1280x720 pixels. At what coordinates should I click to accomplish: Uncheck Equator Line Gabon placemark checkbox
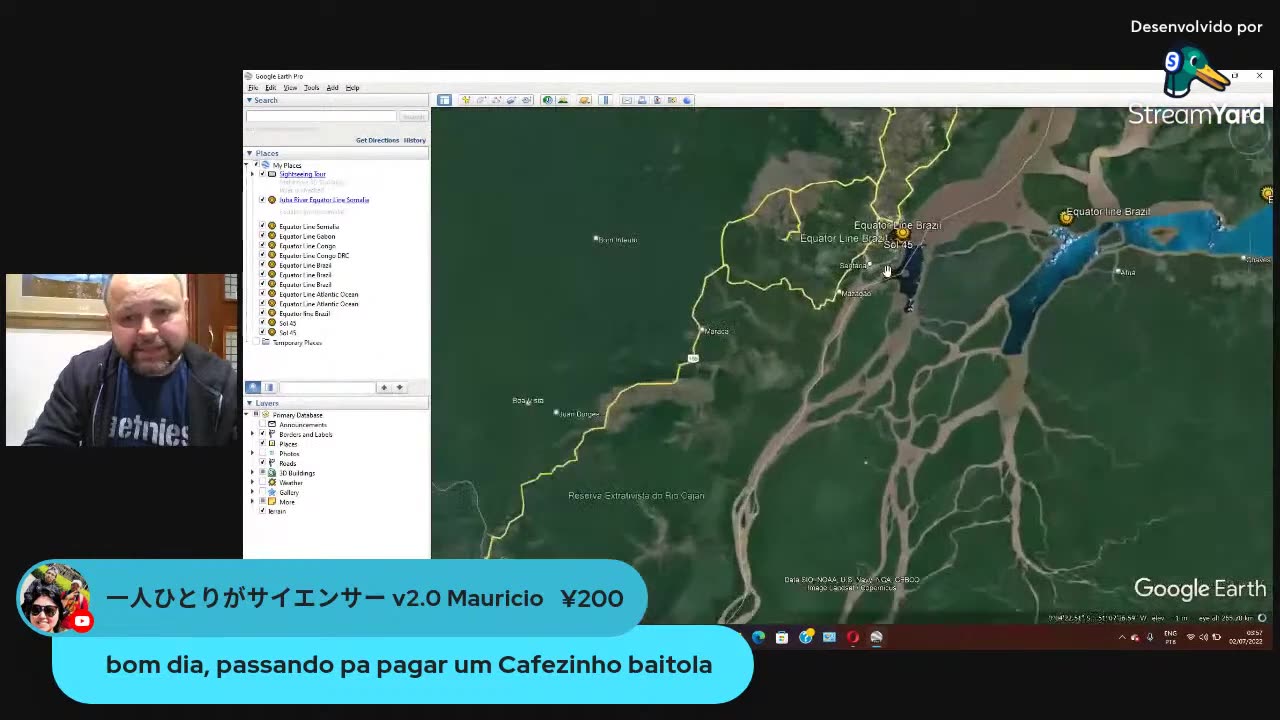(263, 236)
